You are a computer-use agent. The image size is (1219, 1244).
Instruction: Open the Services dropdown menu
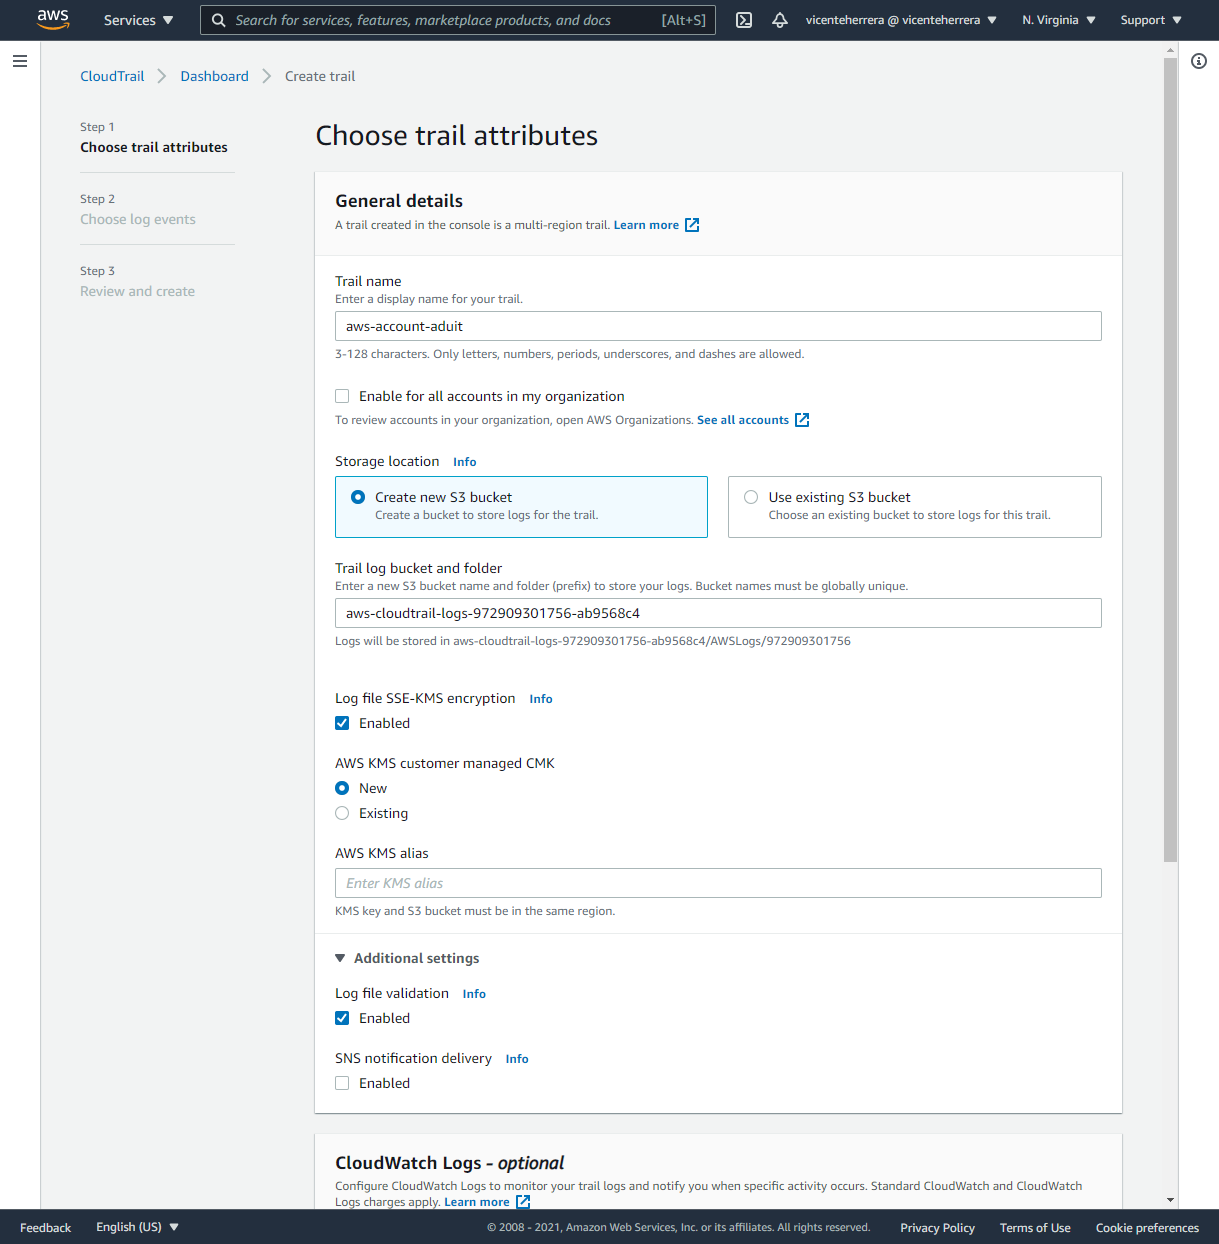(x=138, y=20)
